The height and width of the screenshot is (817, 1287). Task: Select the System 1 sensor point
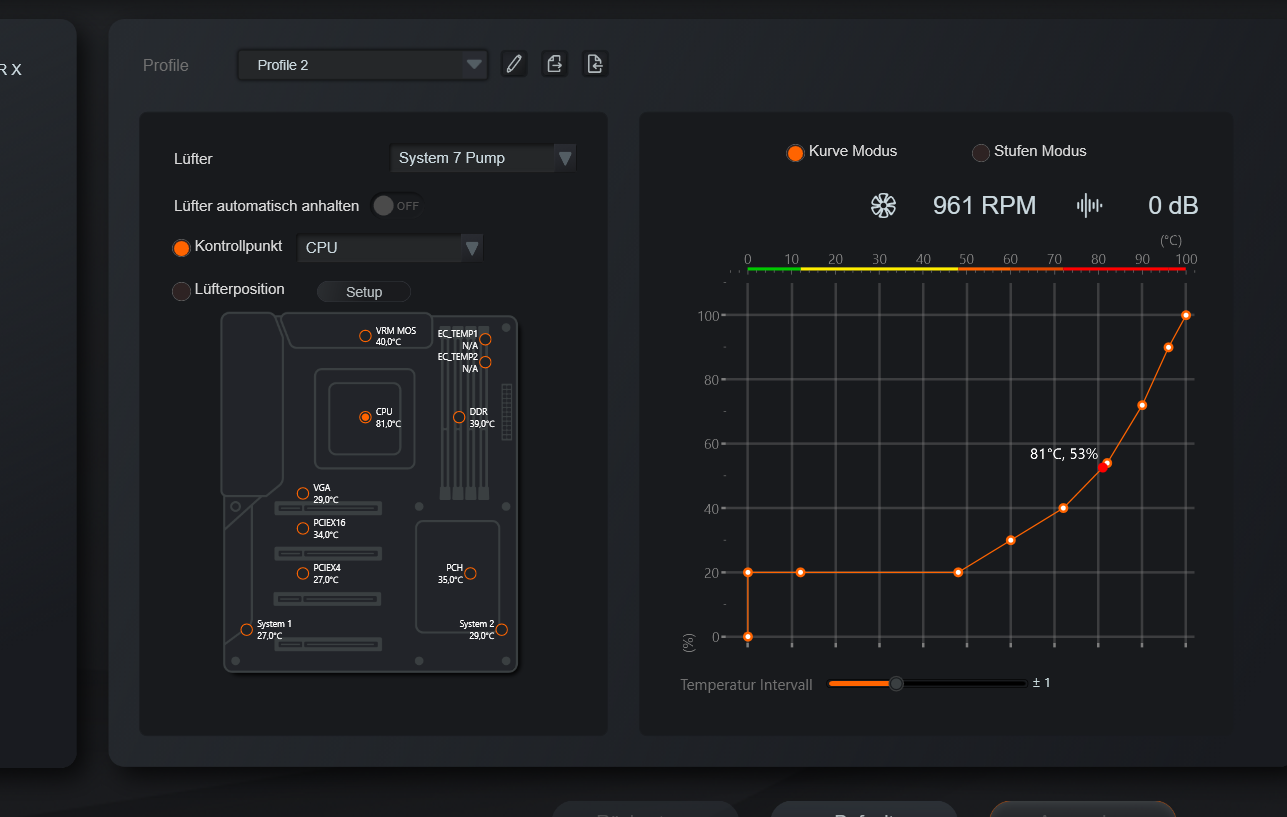coord(247,629)
